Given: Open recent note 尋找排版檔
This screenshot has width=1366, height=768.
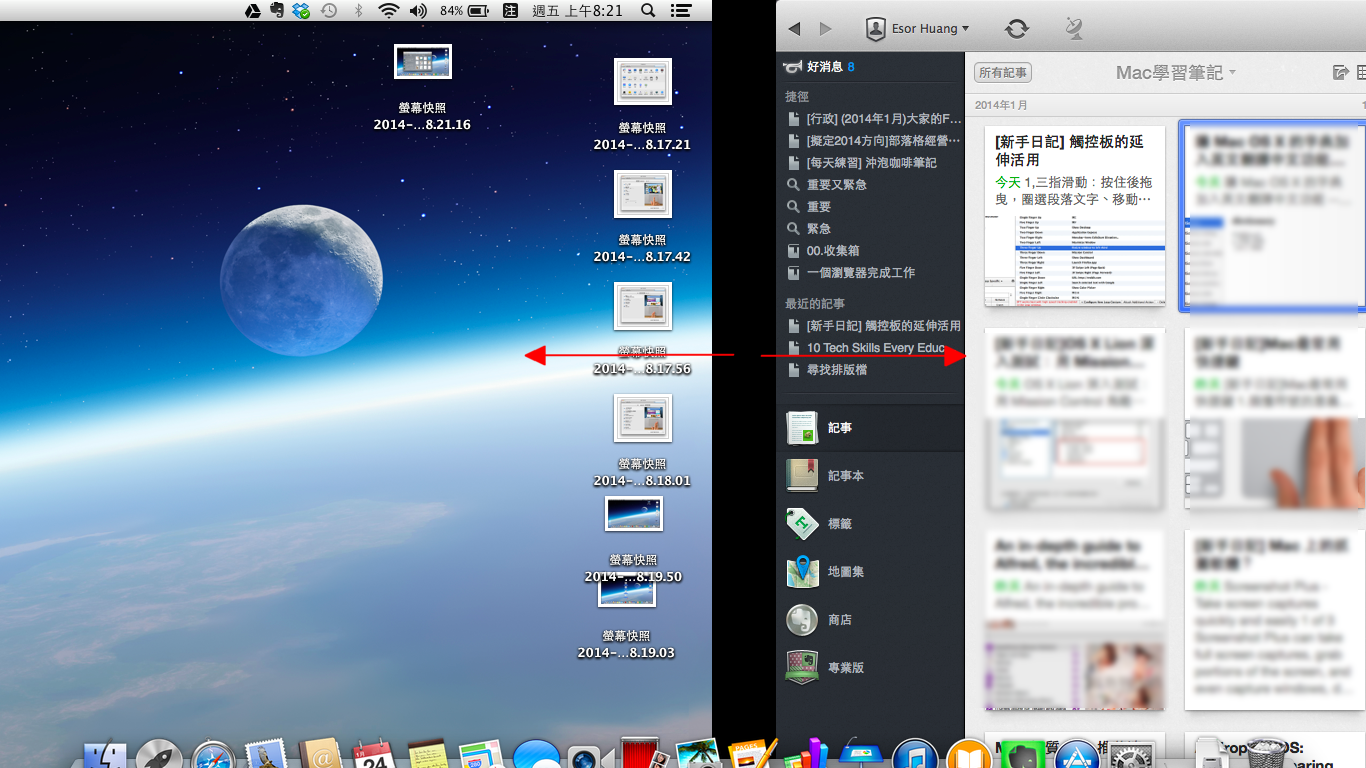Looking at the screenshot, I should pos(827,370).
